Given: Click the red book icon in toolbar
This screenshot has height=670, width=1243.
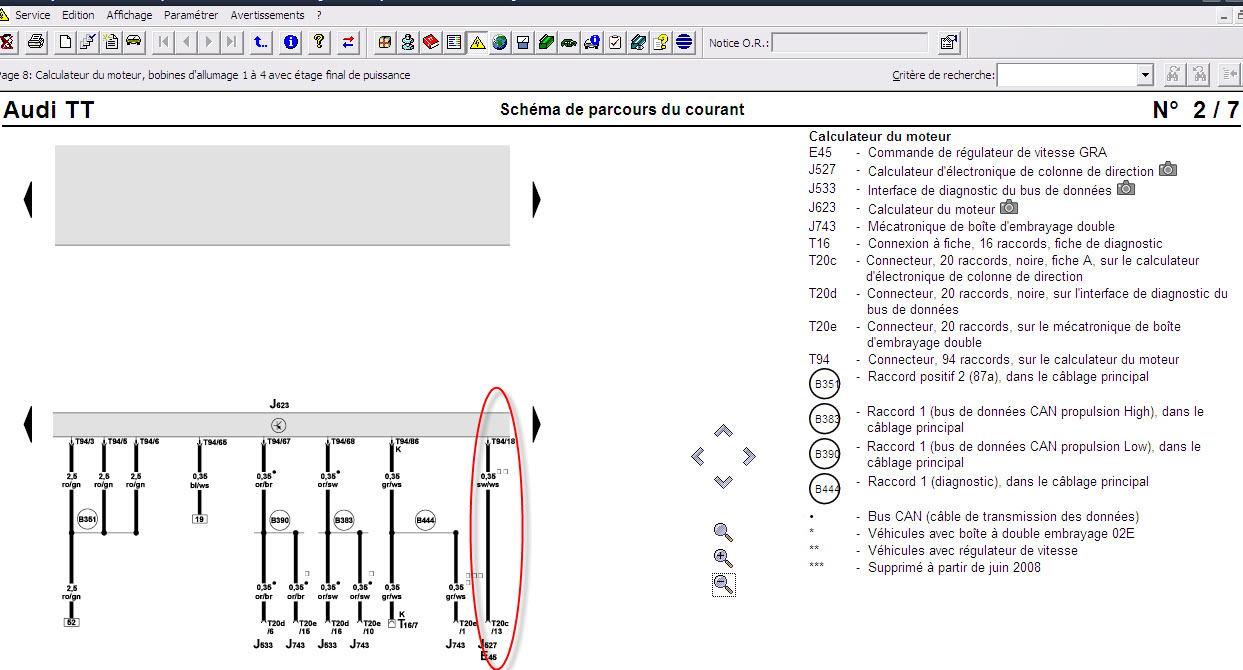Looking at the screenshot, I should [x=431, y=42].
